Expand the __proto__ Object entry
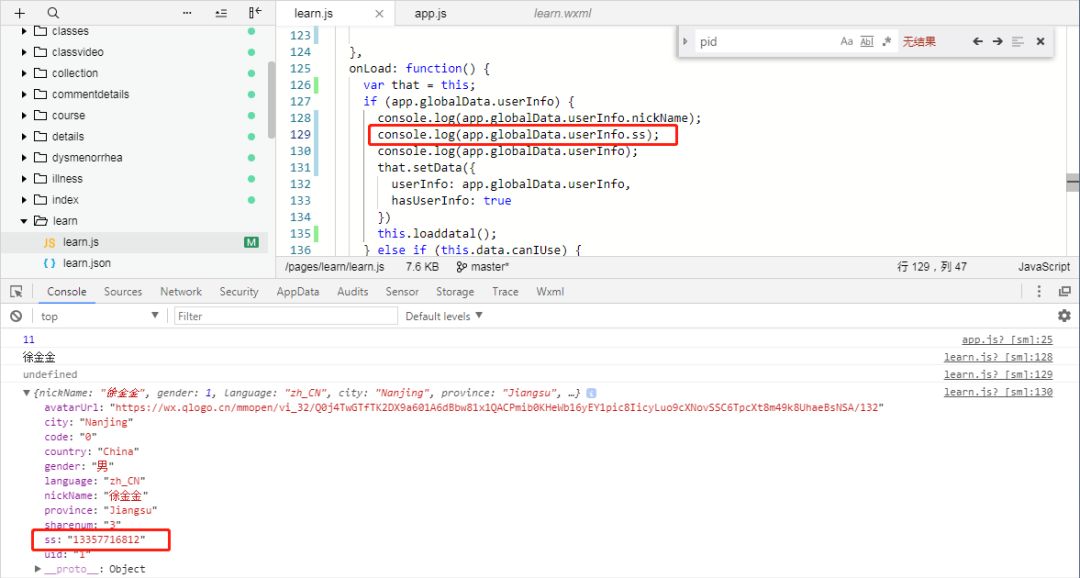This screenshot has width=1080, height=578. 39,569
